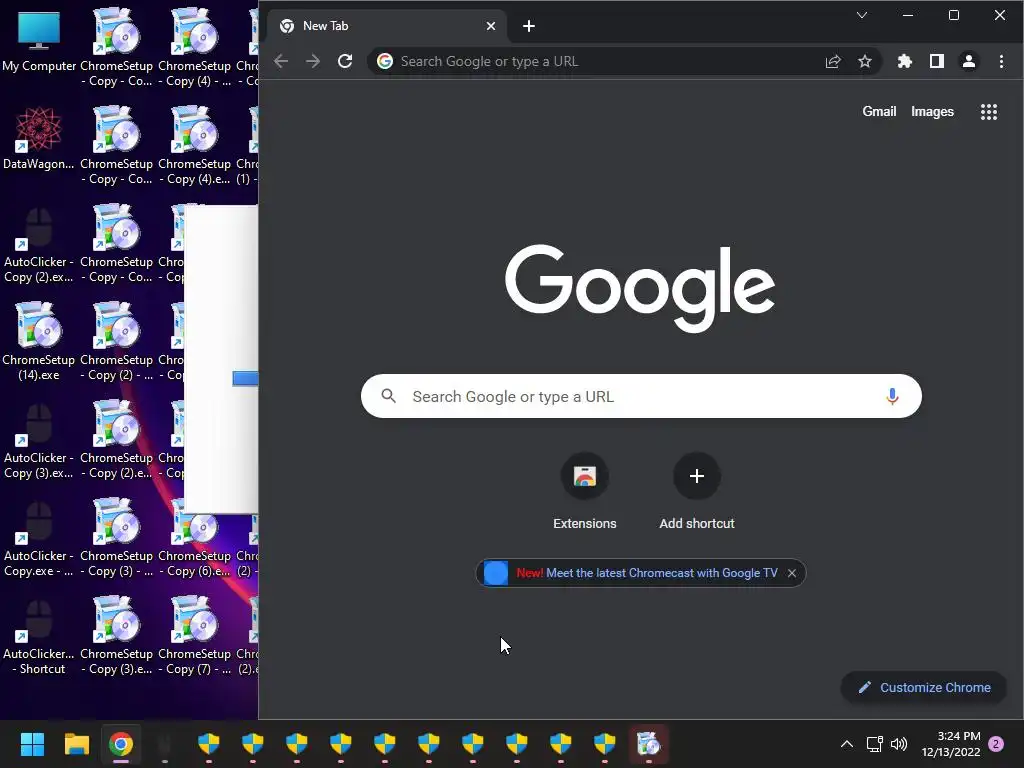Open the three-dot Chrome menu

point(1001,61)
